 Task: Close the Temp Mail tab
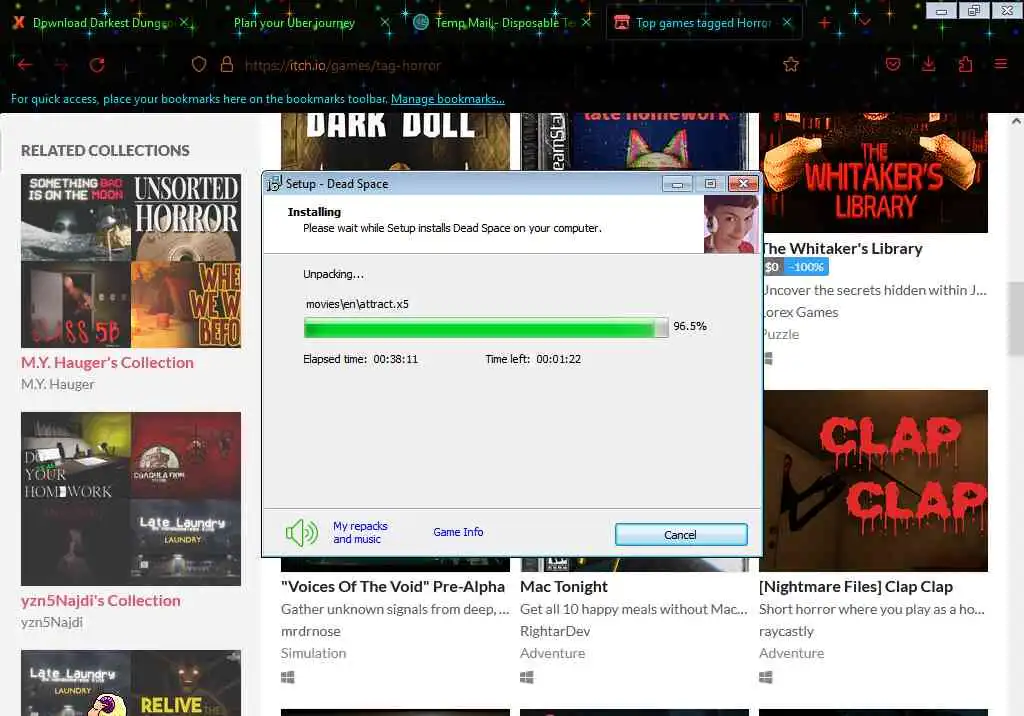pos(586,23)
